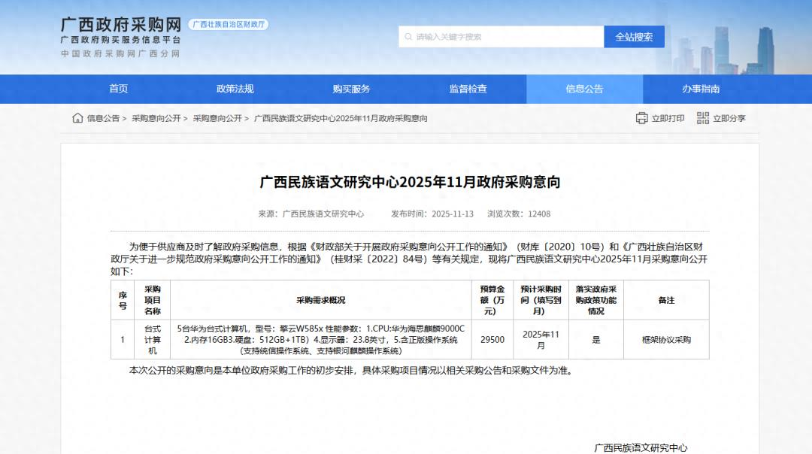Click the 立即打印 print link text
The height and width of the screenshot is (454, 812).
[668, 118]
